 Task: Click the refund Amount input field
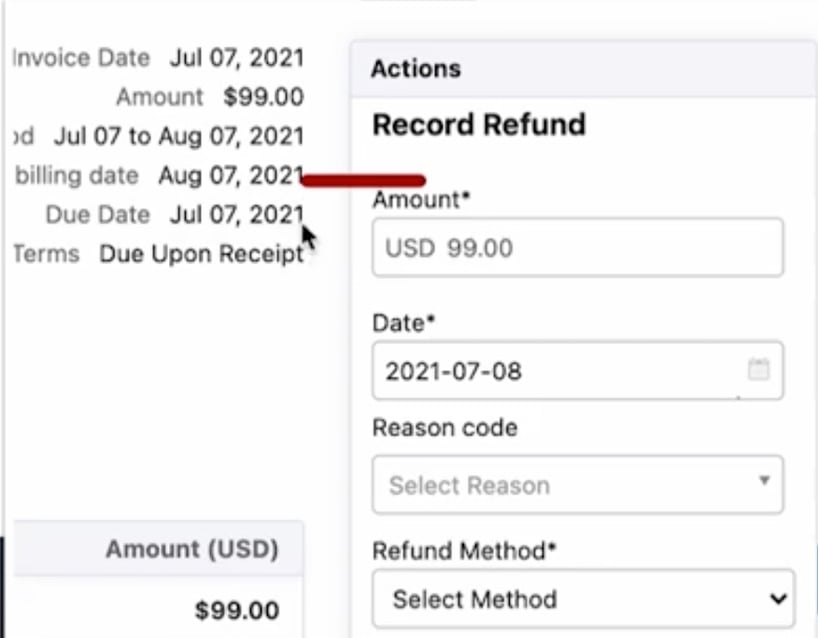click(577, 248)
